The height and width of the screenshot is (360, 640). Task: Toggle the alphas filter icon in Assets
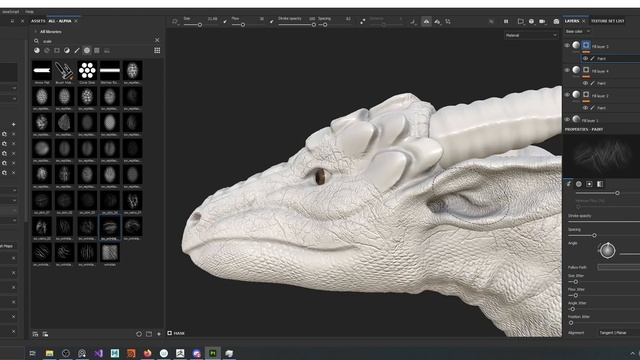coord(87,50)
